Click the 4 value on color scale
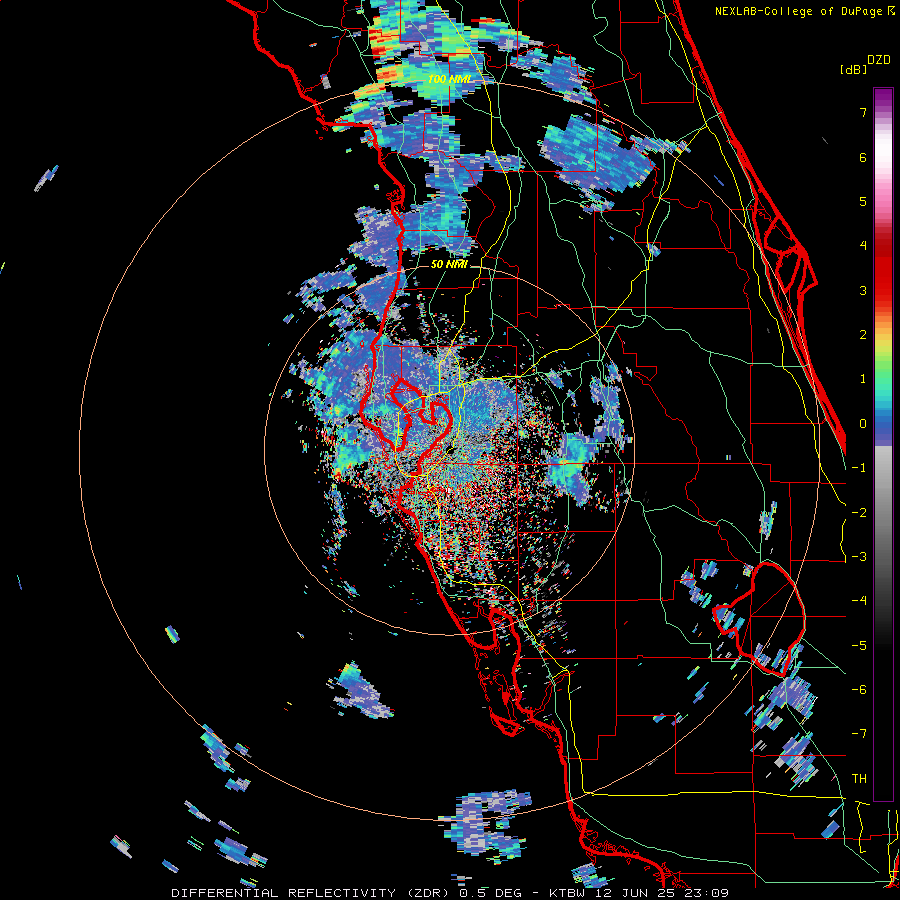 (x=863, y=246)
